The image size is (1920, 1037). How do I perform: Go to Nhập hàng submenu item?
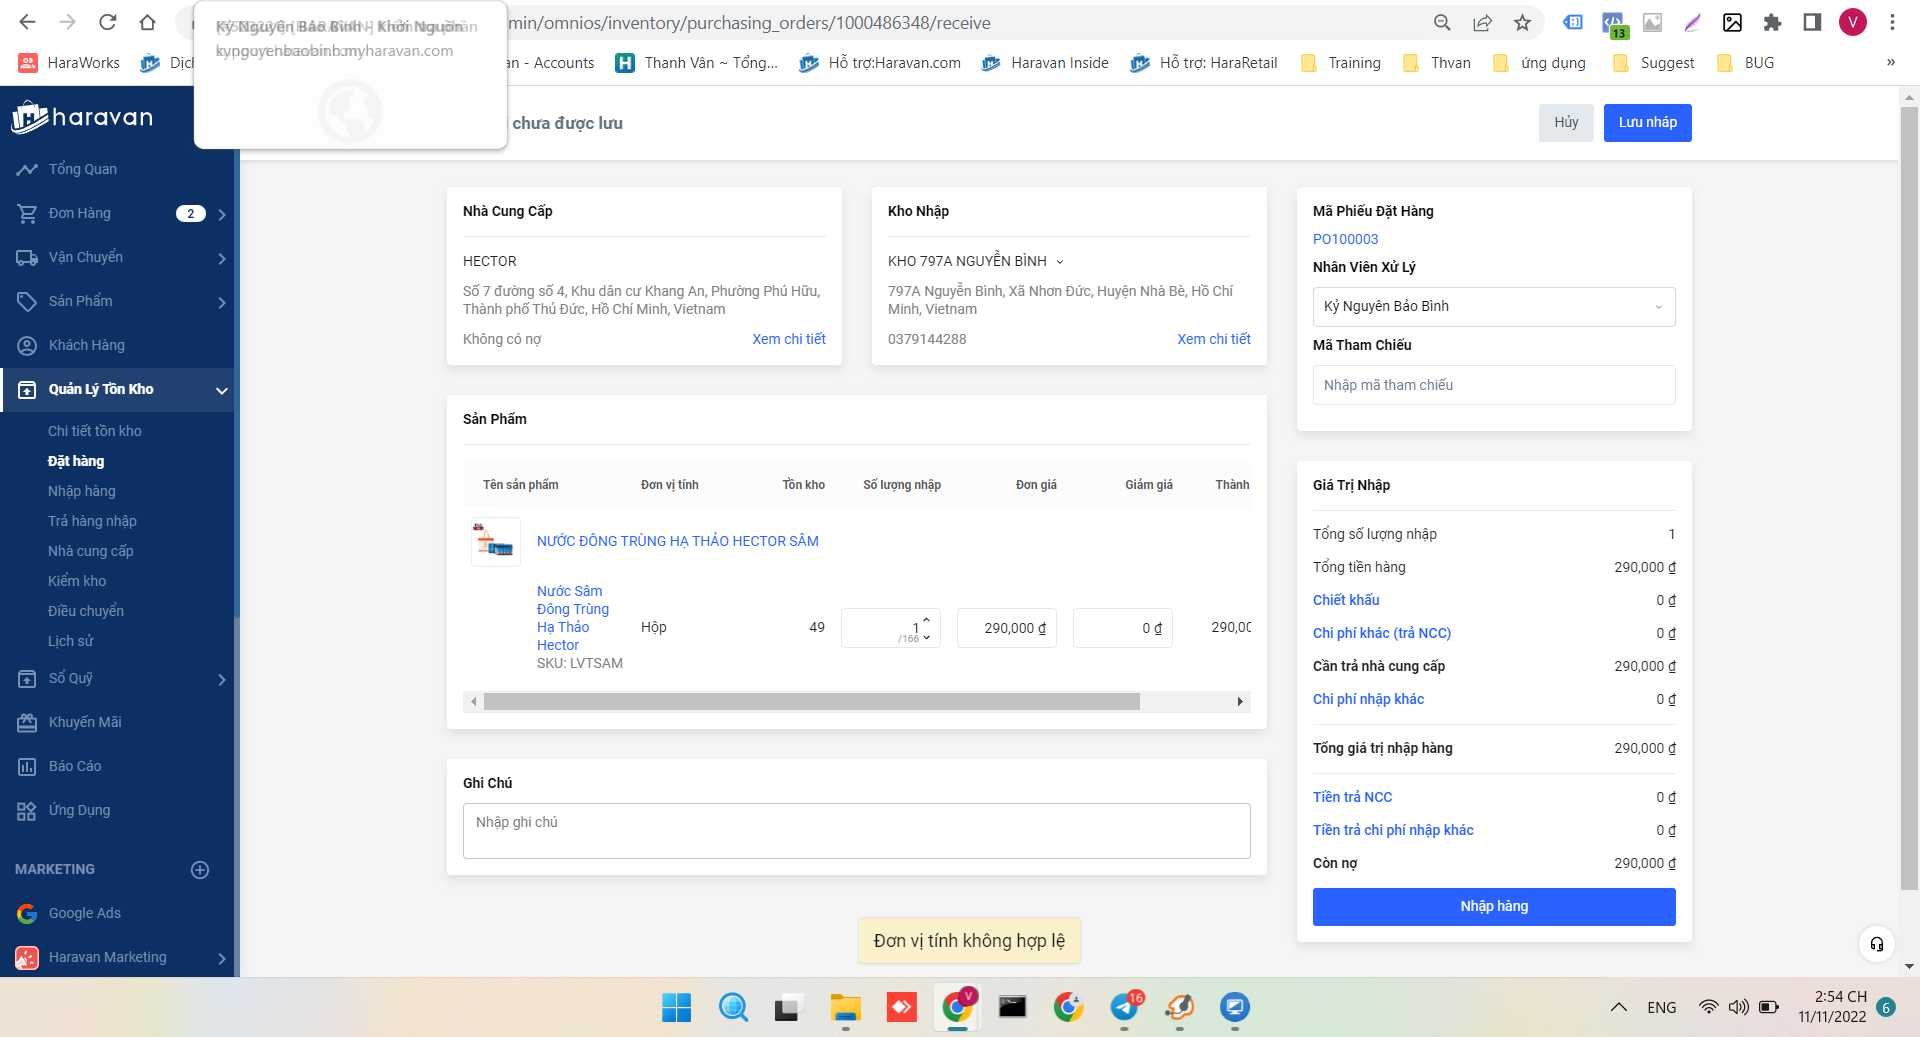point(82,491)
